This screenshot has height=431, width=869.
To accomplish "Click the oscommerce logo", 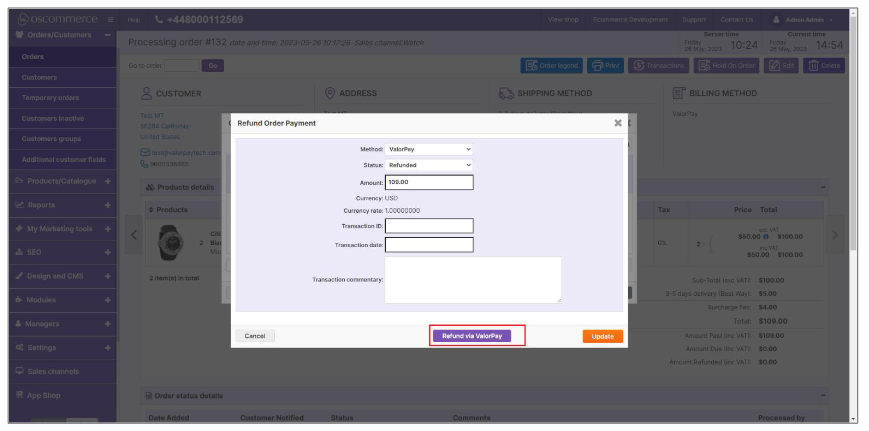I will pos(57,19).
